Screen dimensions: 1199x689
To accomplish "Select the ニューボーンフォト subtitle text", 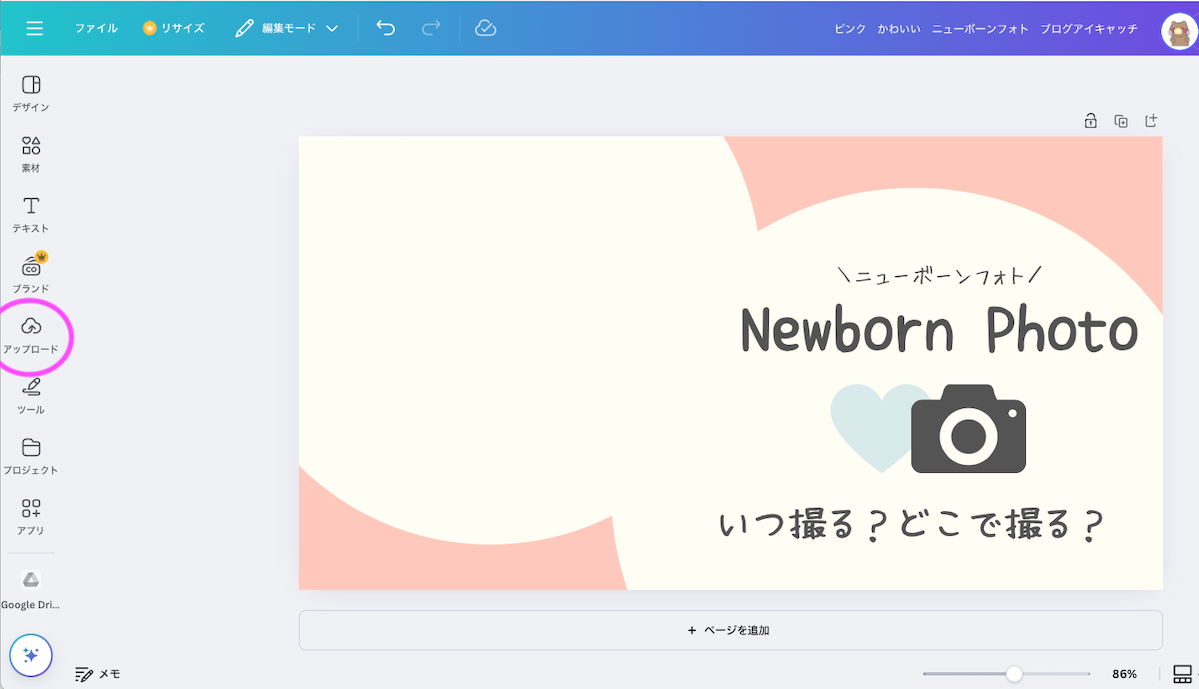I will [x=939, y=275].
